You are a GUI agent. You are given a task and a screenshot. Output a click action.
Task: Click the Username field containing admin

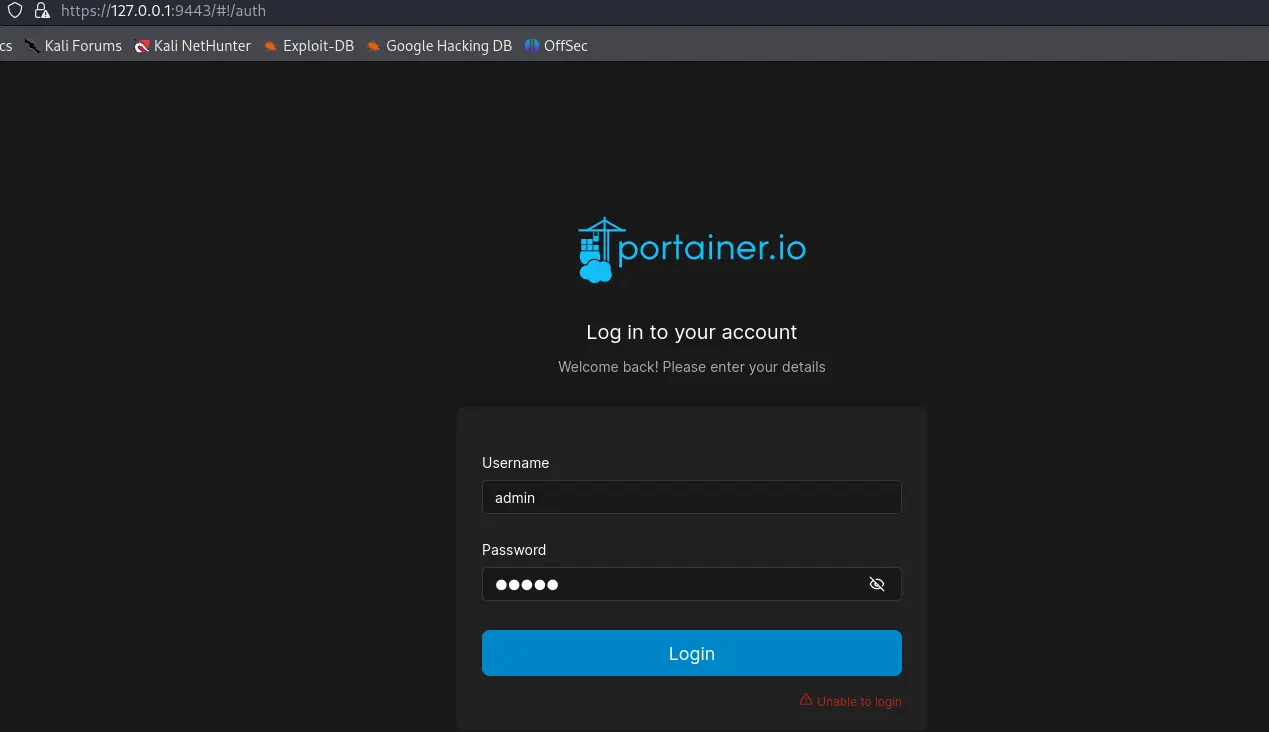692,497
